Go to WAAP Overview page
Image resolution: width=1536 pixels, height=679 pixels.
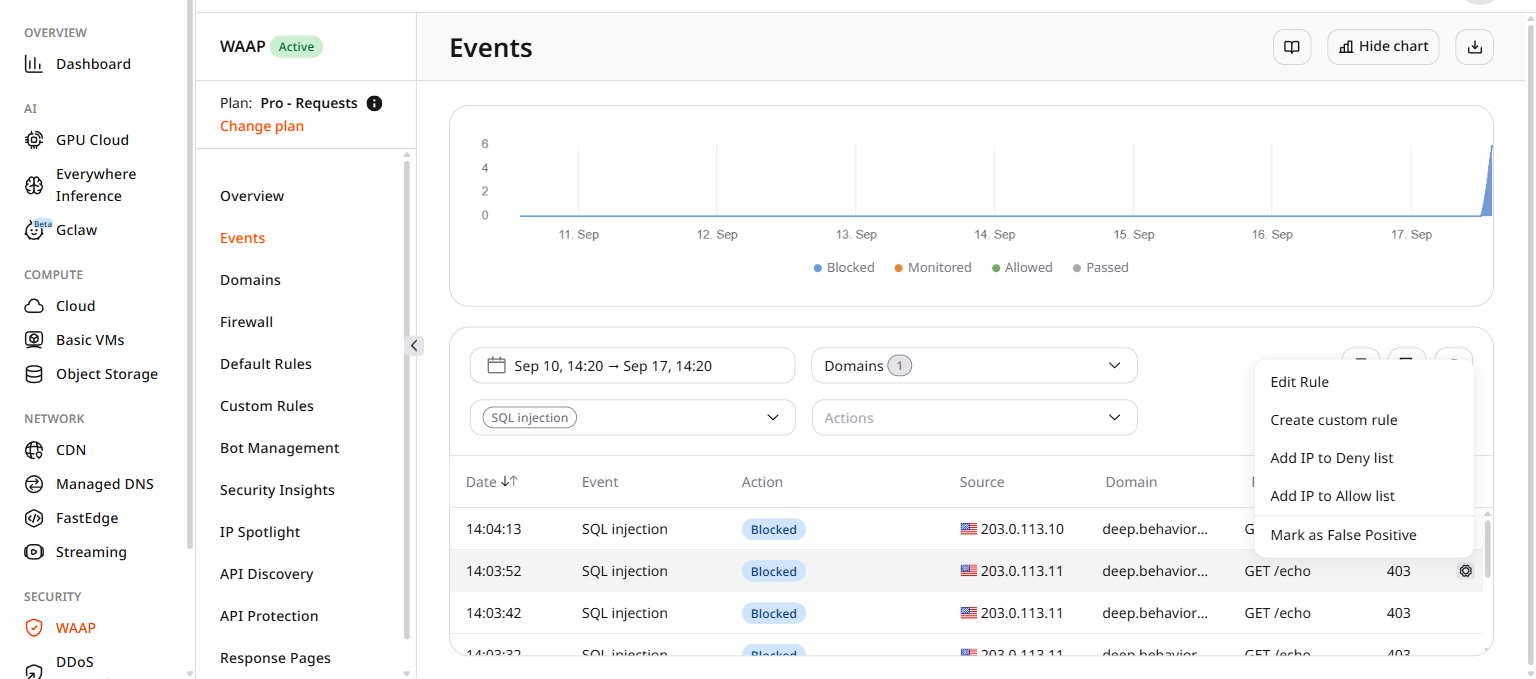252,196
